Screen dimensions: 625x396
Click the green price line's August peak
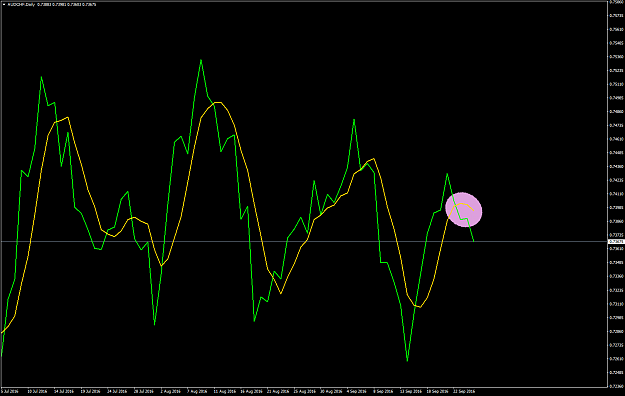click(201, 61)
